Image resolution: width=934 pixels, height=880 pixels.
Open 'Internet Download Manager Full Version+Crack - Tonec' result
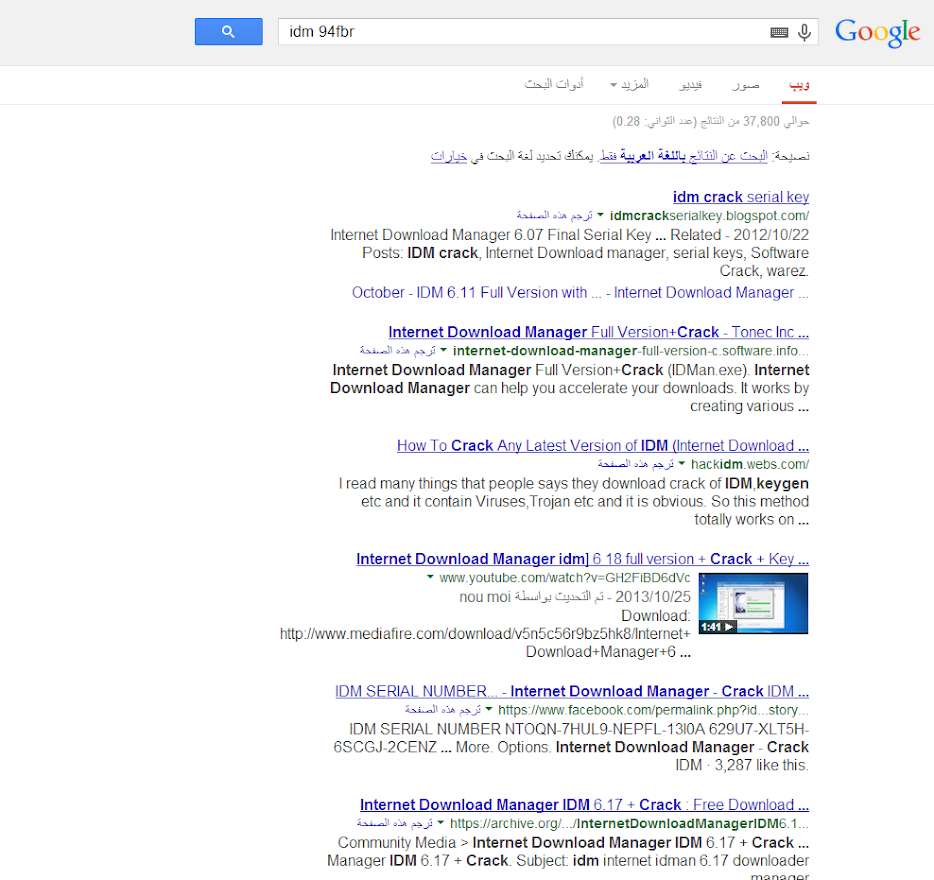point(599,332)
